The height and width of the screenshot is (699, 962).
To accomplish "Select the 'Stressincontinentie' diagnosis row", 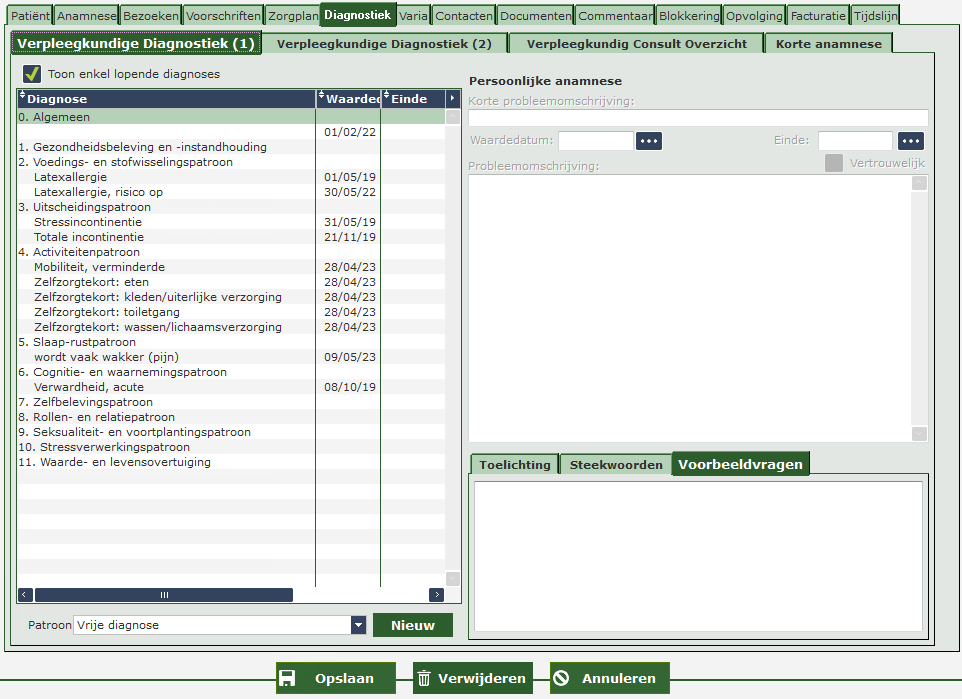I will click(x=88, y=222).
